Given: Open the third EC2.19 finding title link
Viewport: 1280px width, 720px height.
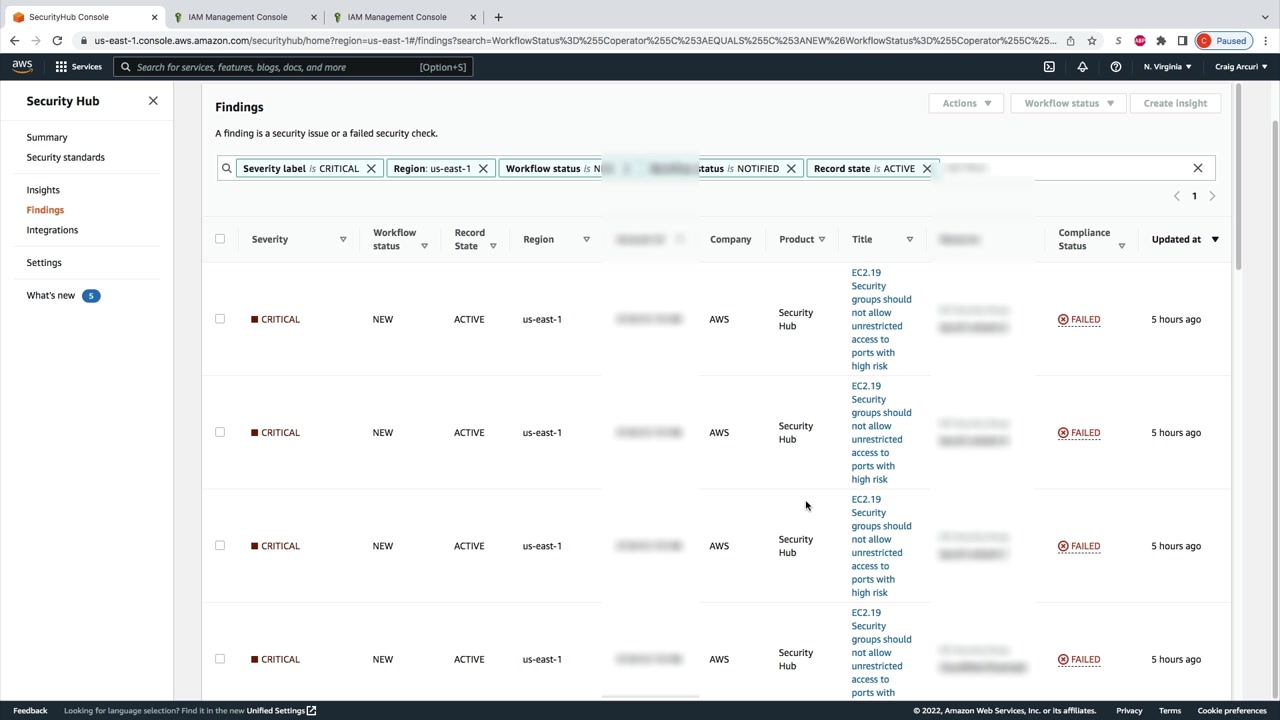Looking at the screenshot, I should coord(881,546).
